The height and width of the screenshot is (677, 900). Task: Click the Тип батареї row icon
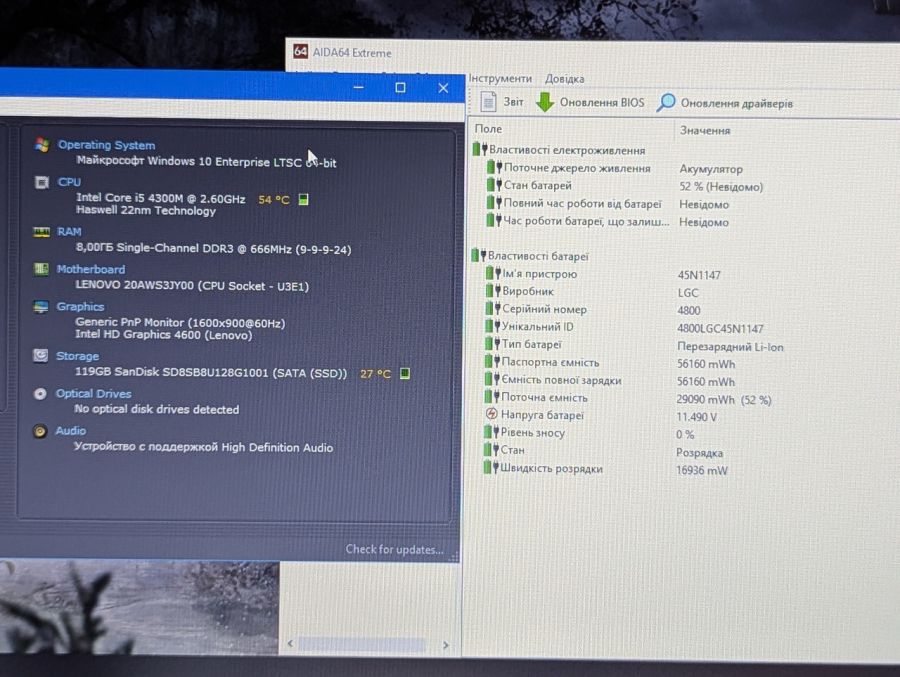(492, 343)
